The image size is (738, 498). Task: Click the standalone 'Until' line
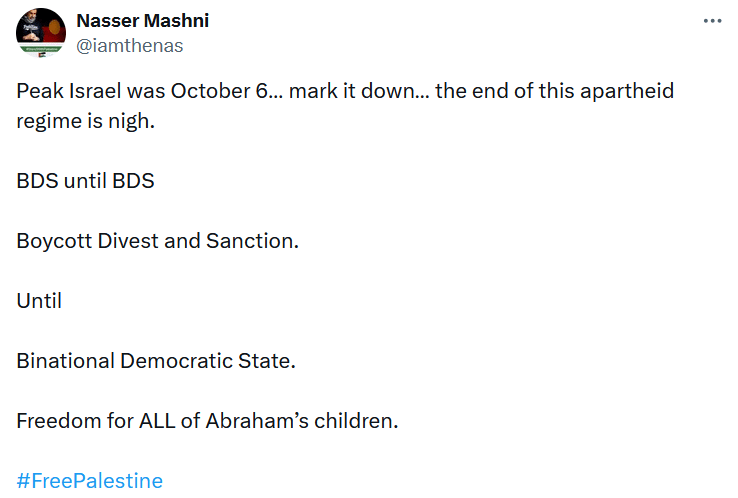coord(39,301)
